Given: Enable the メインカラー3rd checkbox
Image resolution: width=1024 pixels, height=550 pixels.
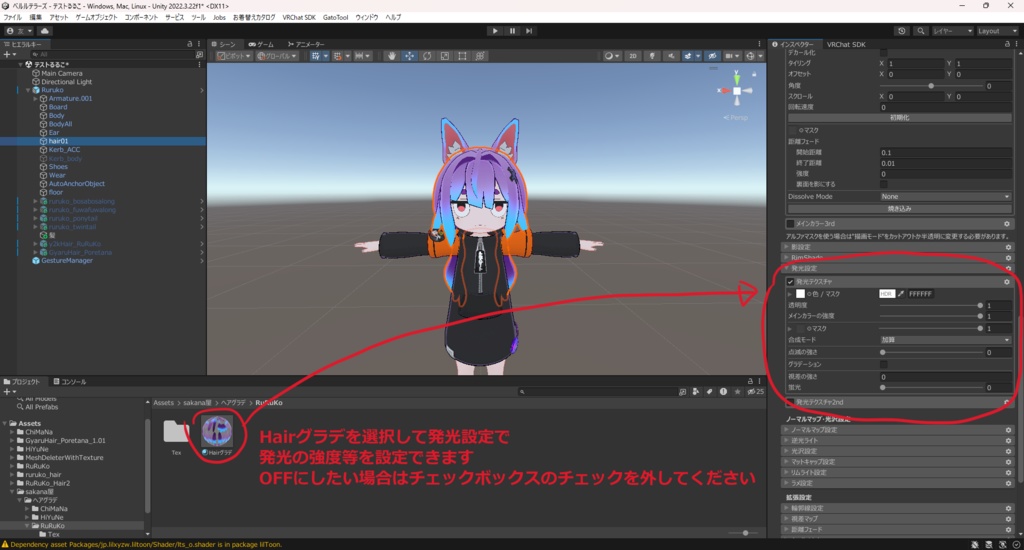Looking at the screenshot, I should [x=790, y=223].
